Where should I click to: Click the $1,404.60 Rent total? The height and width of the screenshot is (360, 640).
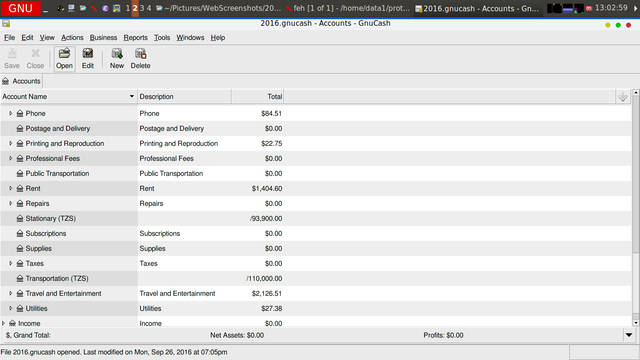coord(267,189)
